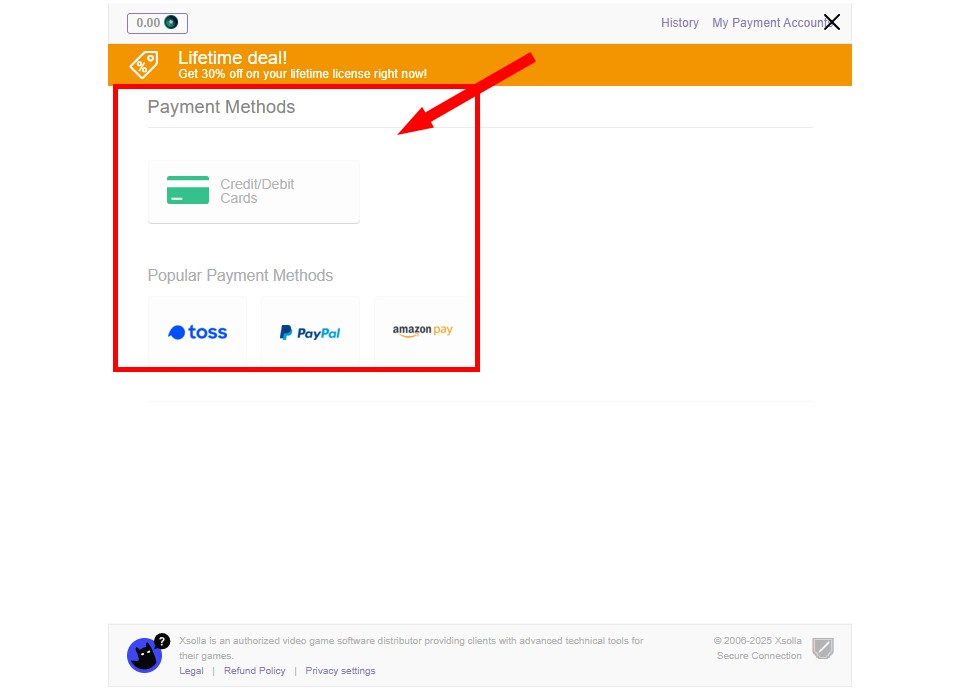Click the green credit card icon
This screenshot has width=960, height=690.
(188, 191)
